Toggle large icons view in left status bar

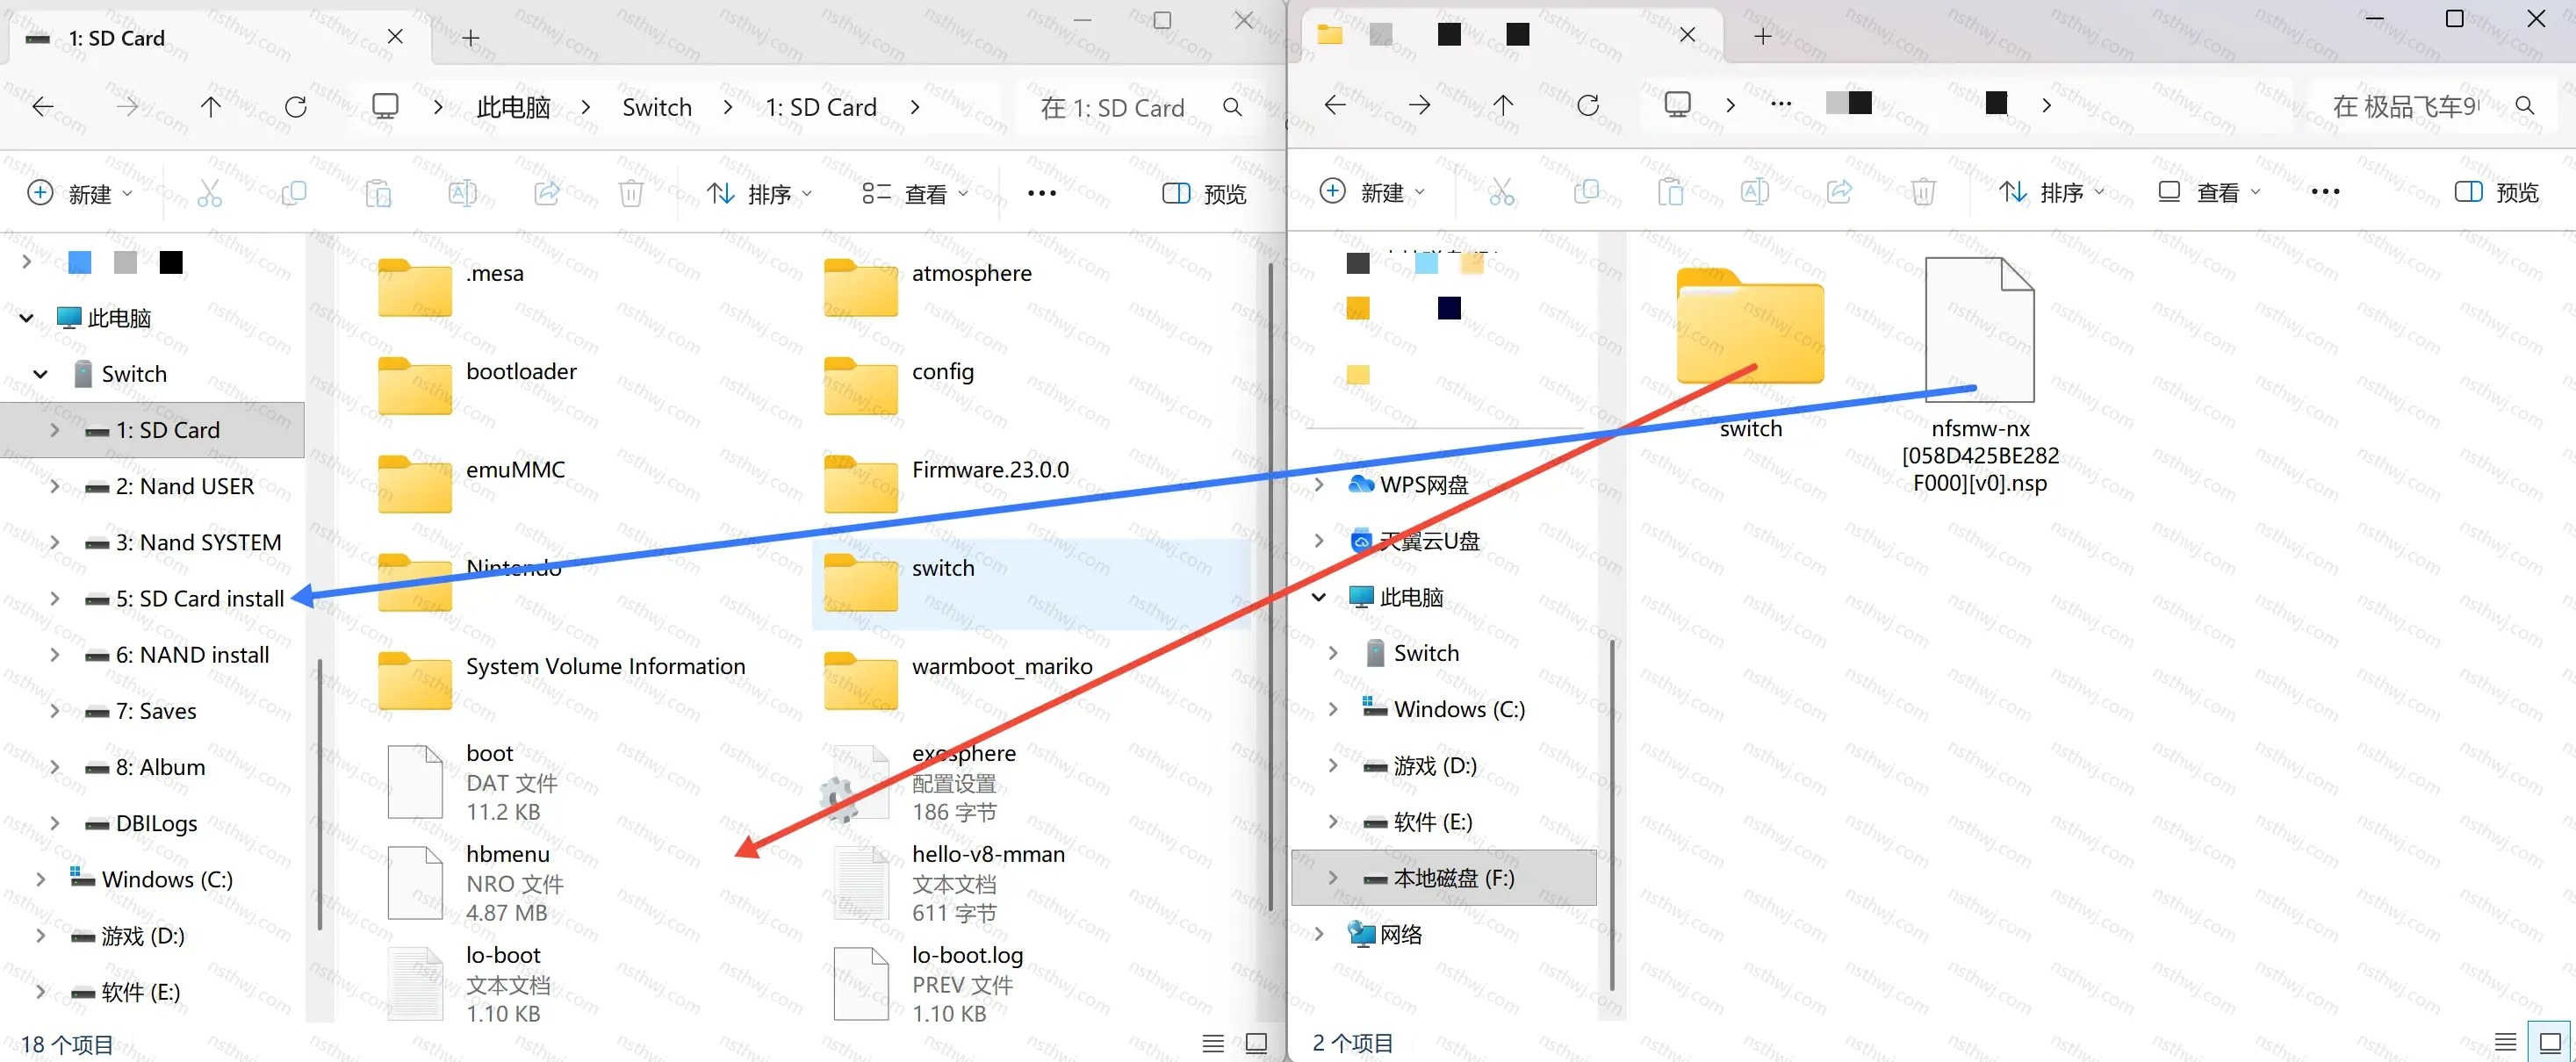1257,1044
